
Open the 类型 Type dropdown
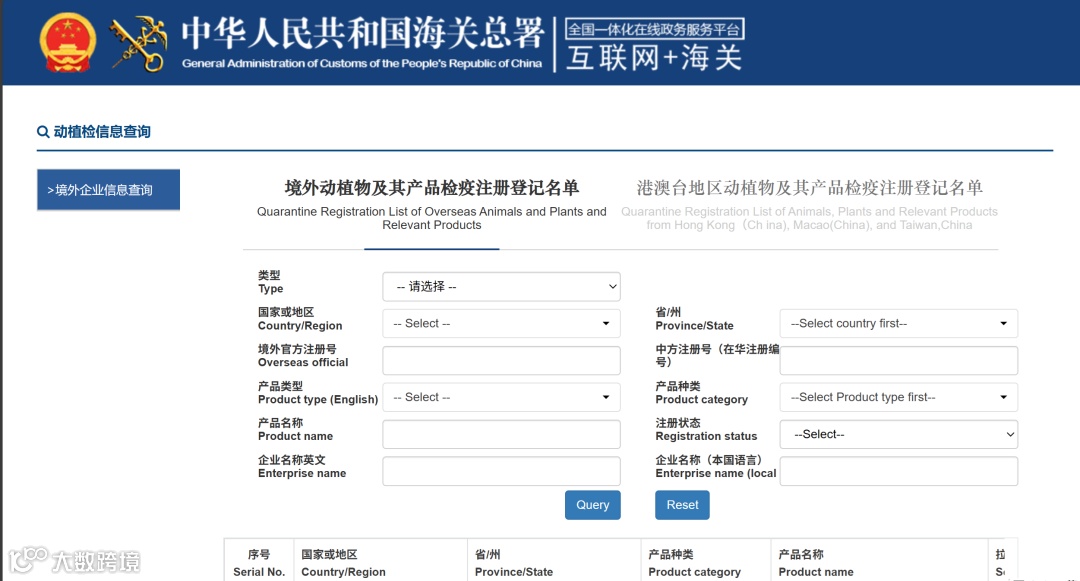pyautogui.click(x=501, y=286)
